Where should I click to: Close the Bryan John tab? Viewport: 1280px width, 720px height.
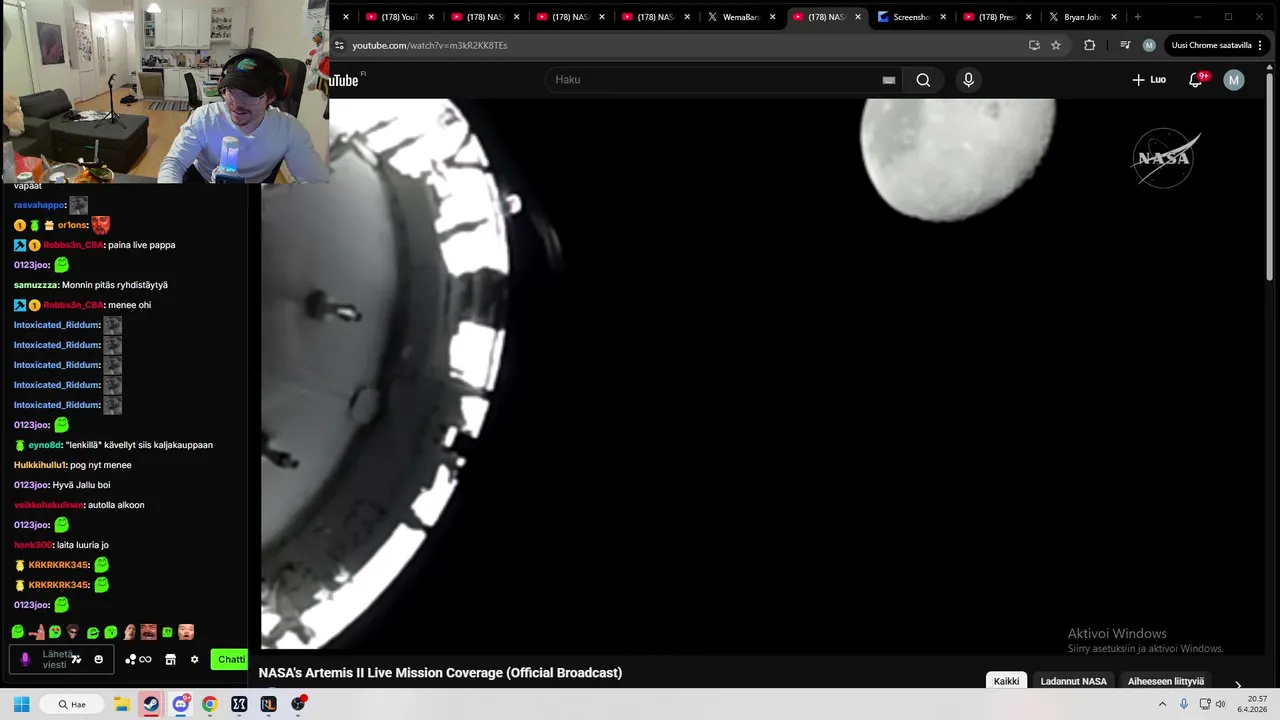click(x=1114, y=17)
